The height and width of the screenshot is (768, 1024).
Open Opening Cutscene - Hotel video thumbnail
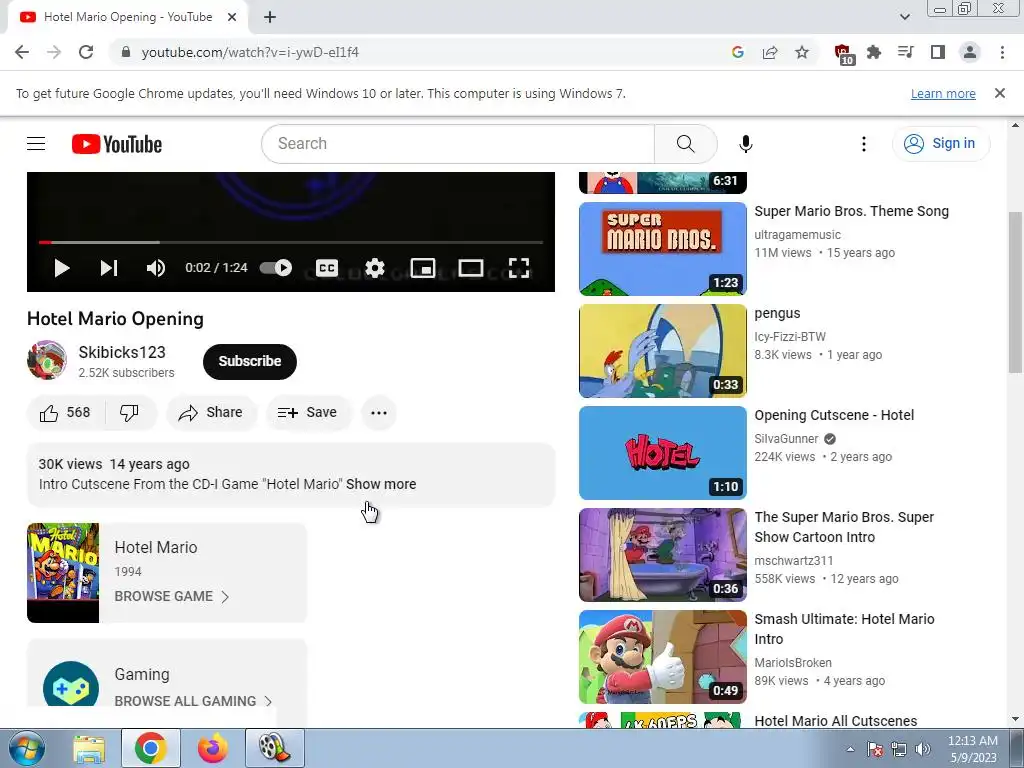662,453
